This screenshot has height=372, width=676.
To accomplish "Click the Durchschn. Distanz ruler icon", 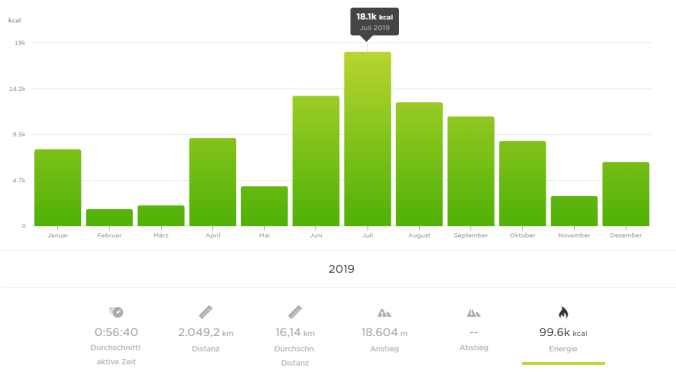I will tap(295, 312).
